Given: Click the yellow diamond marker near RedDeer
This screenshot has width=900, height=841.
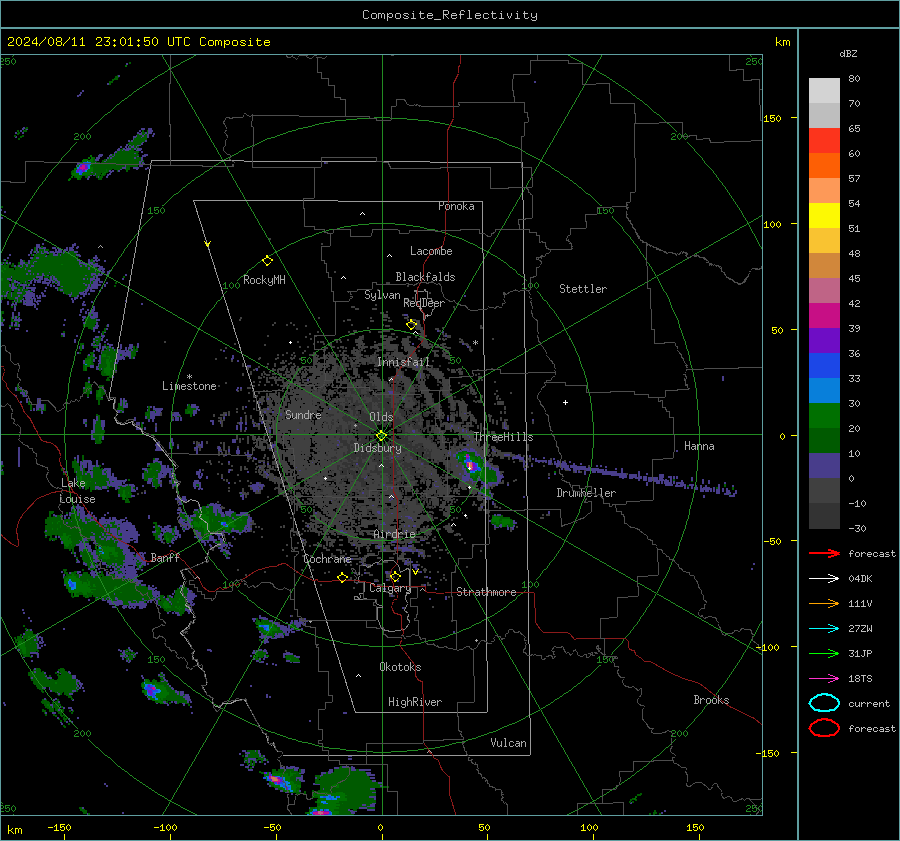Looking at the screenshot, I should click(411, 325).
